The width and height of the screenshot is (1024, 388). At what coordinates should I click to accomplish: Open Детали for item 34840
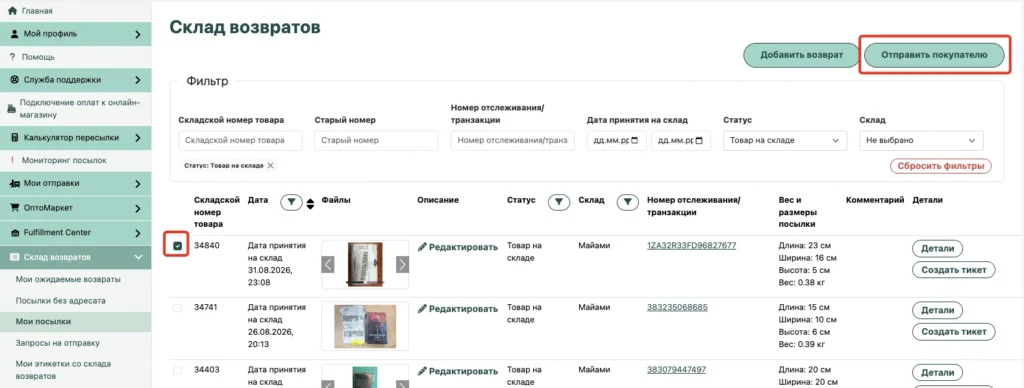click(937, 248)
